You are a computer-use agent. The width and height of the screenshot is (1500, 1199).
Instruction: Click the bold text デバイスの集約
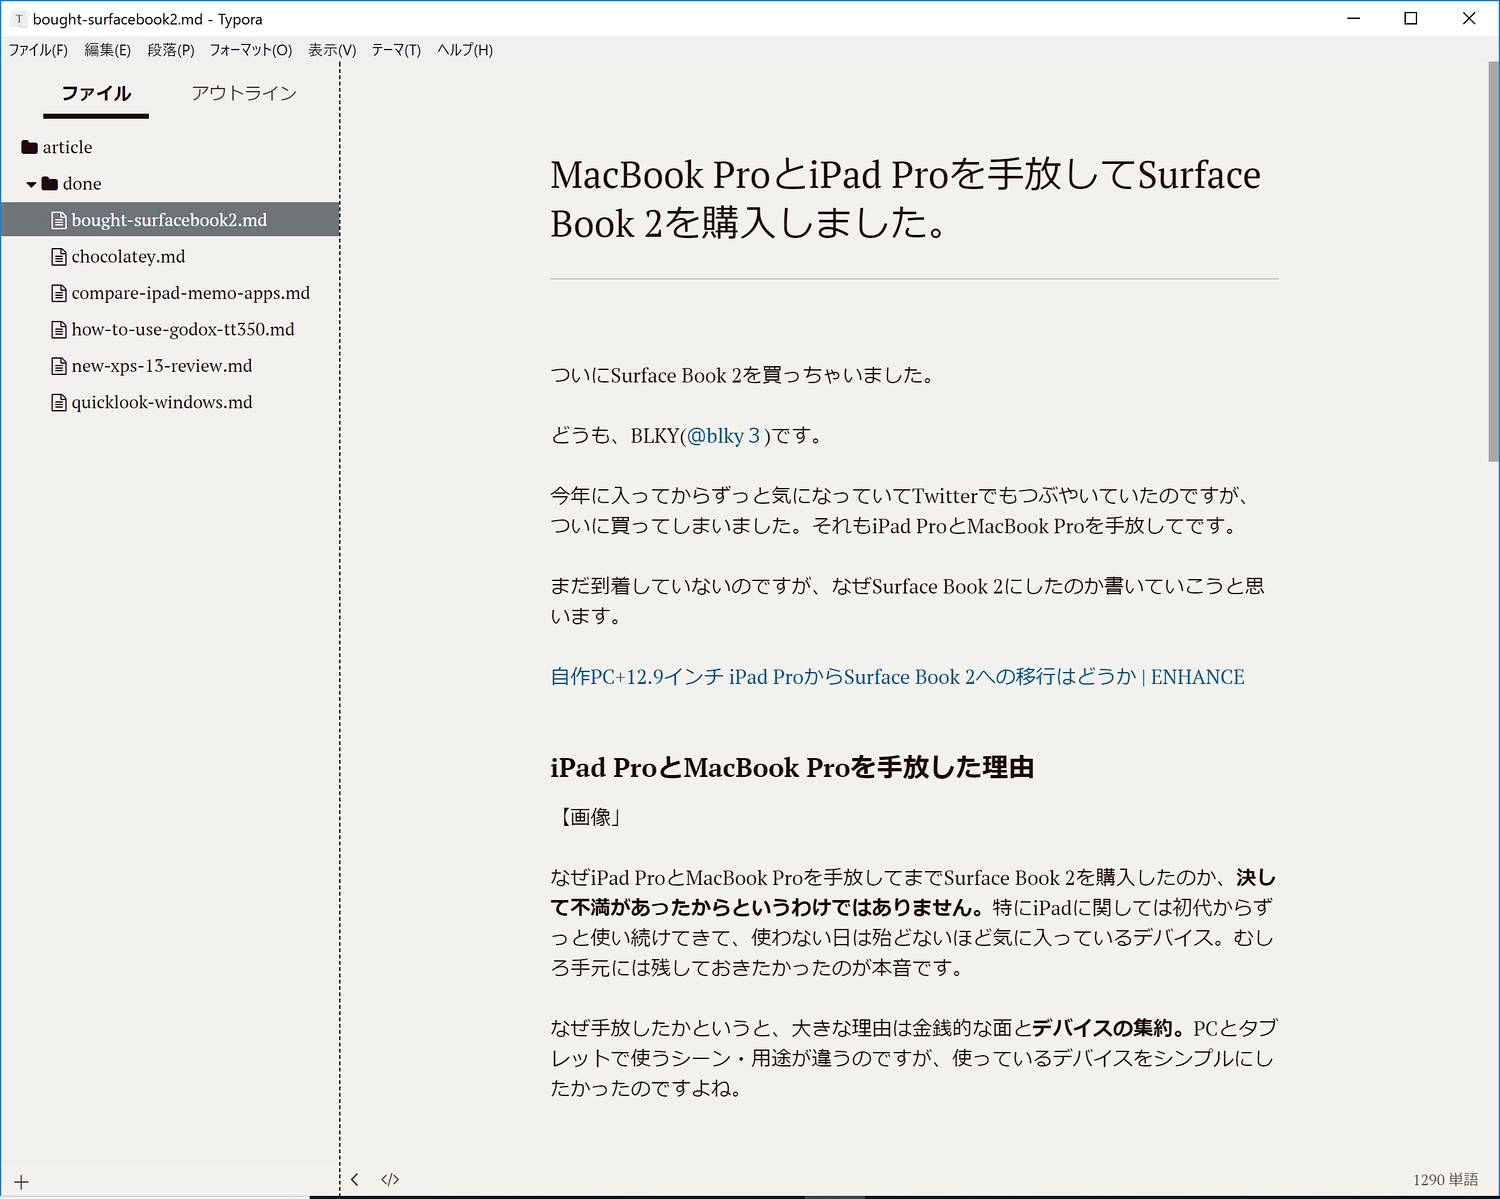[x=1102, y=1028]
